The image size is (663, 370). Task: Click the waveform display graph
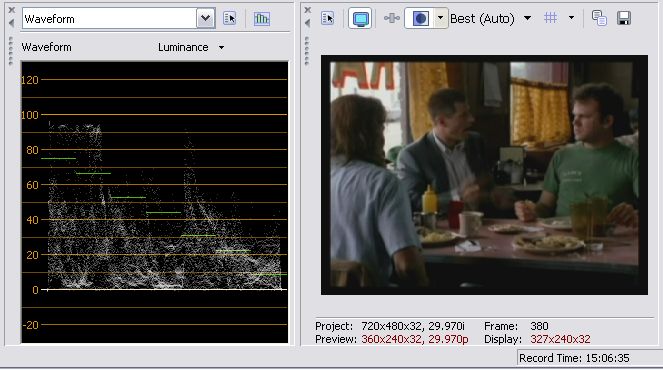coord(155,202)
